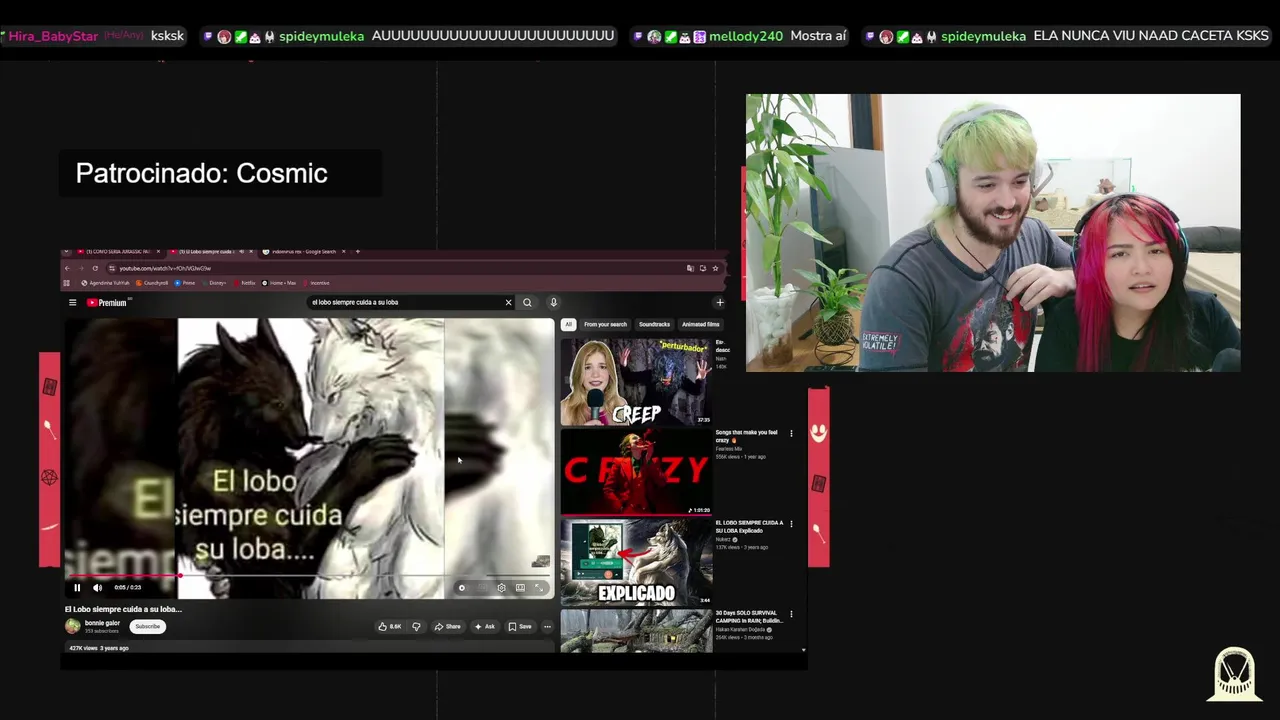Reload the page in browser
The image size is (1280, 720).
95,268
